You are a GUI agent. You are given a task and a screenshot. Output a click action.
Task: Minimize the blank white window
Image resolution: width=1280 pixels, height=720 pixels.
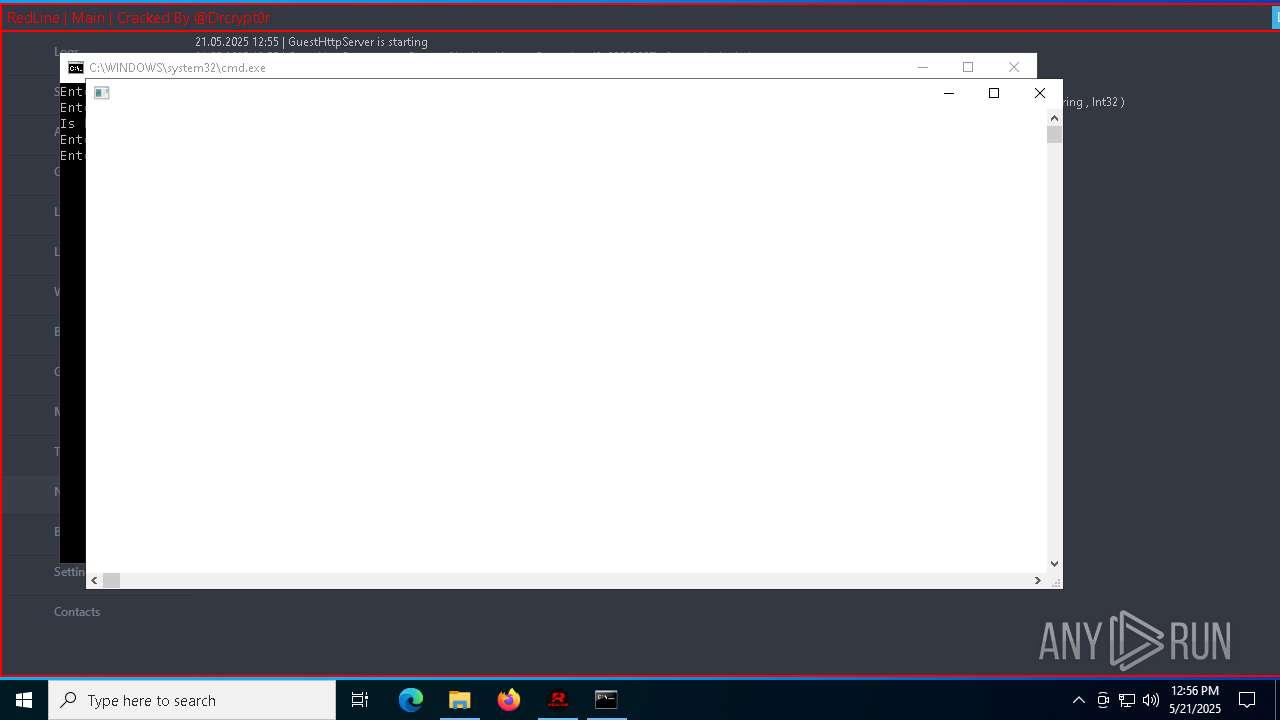pos(949,93)
